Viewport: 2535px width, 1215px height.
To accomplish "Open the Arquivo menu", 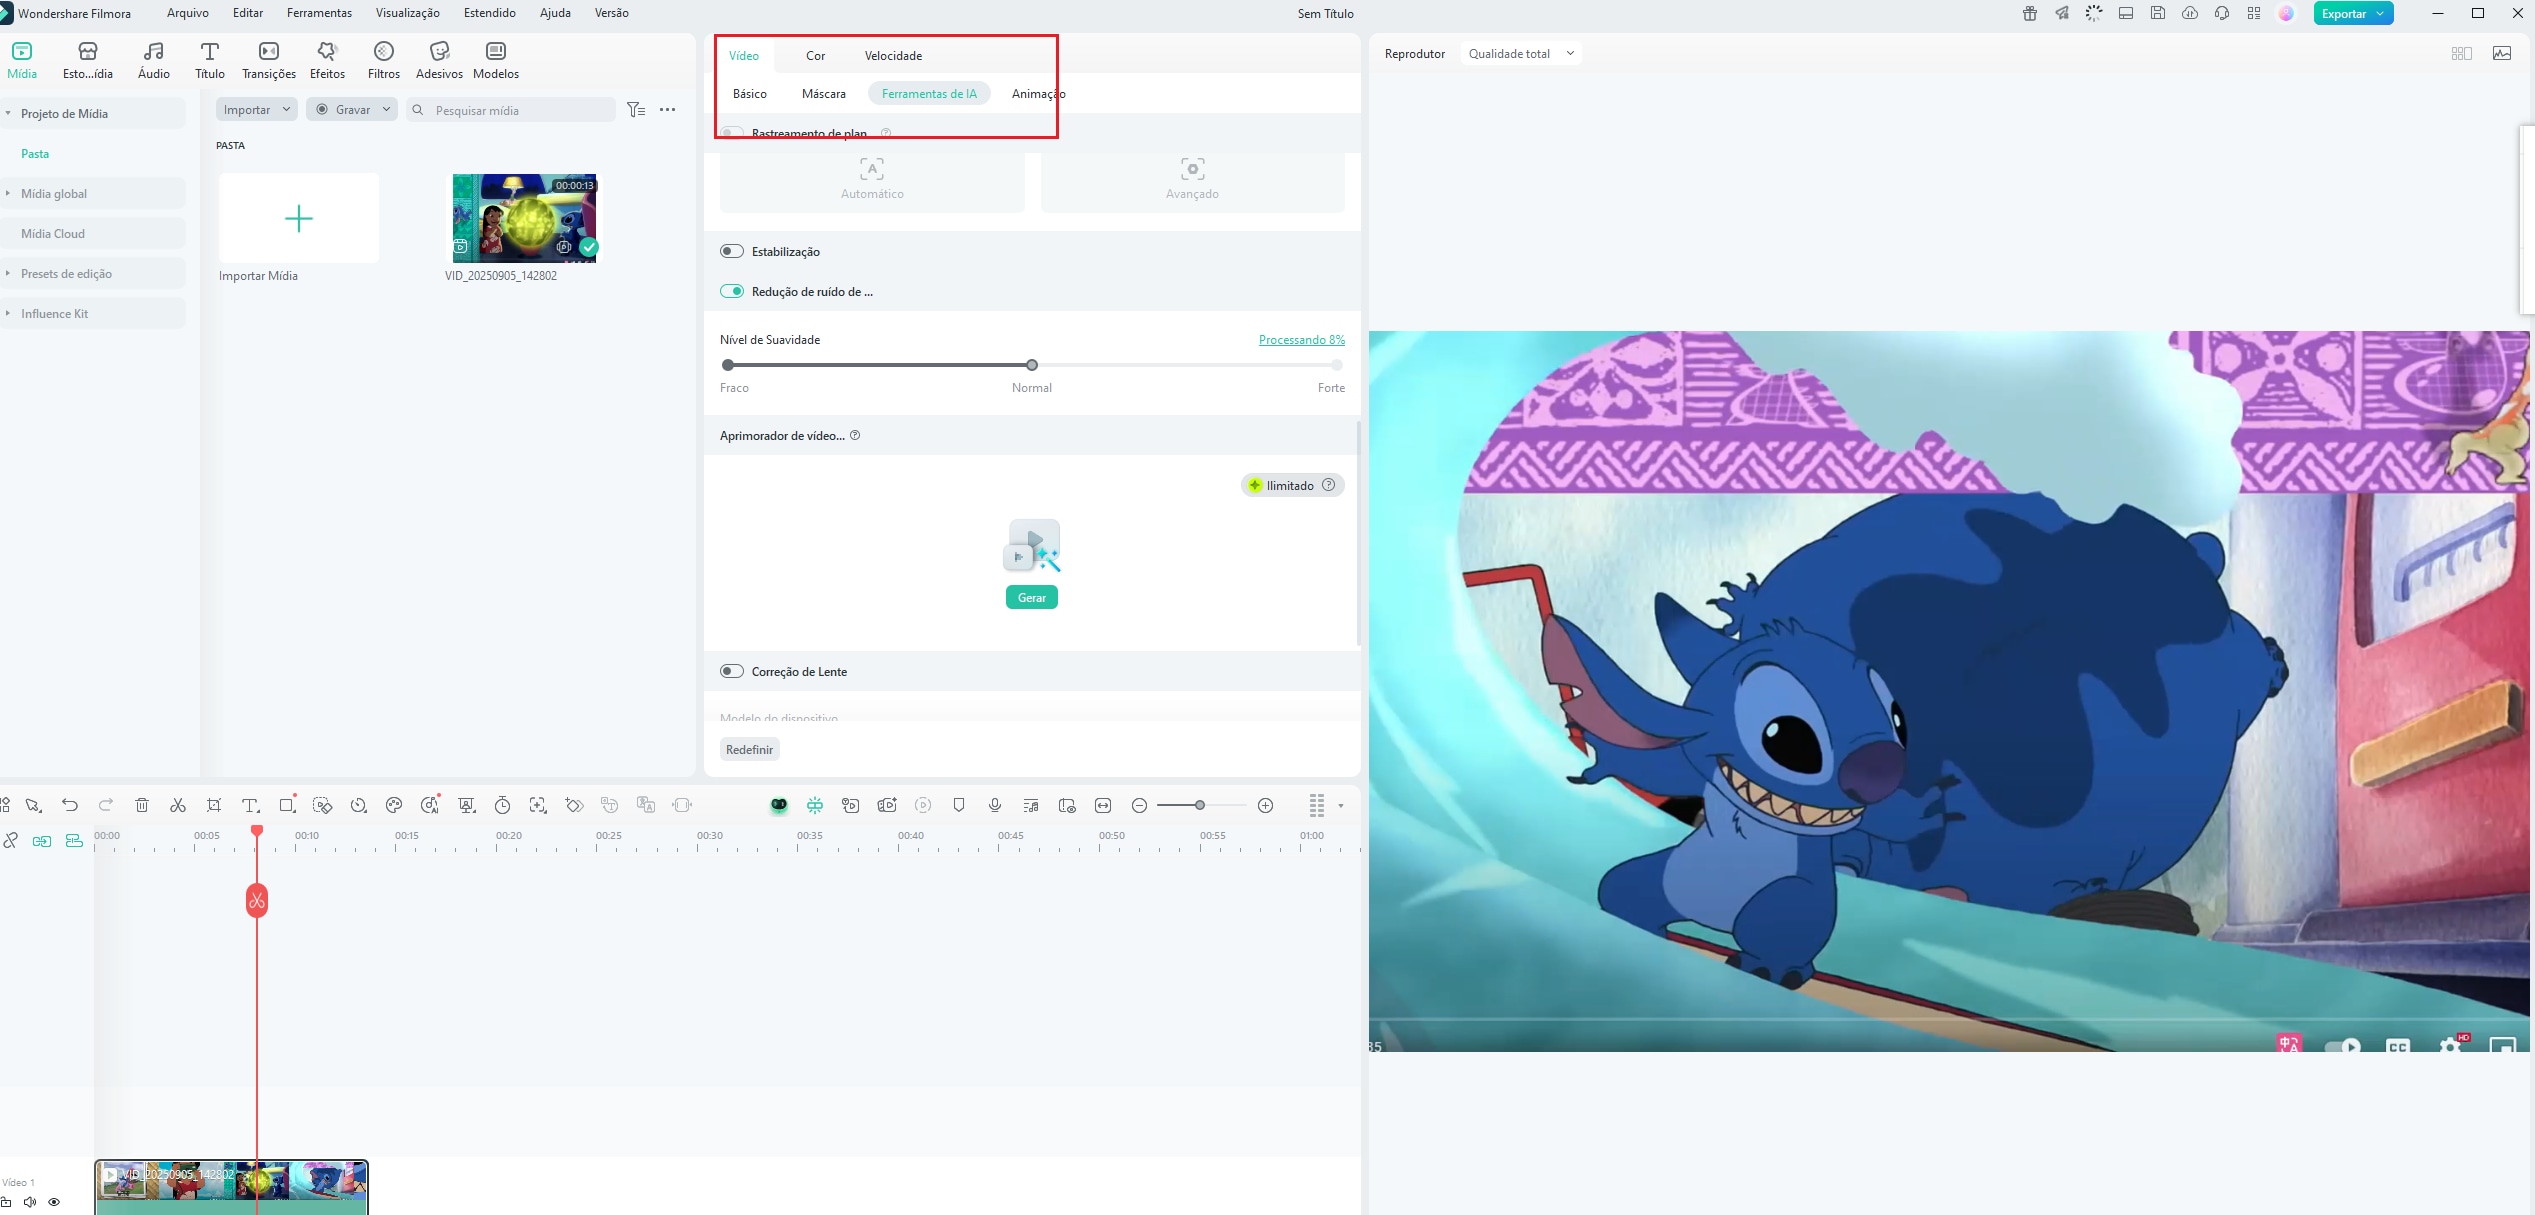I will [188, 13].
